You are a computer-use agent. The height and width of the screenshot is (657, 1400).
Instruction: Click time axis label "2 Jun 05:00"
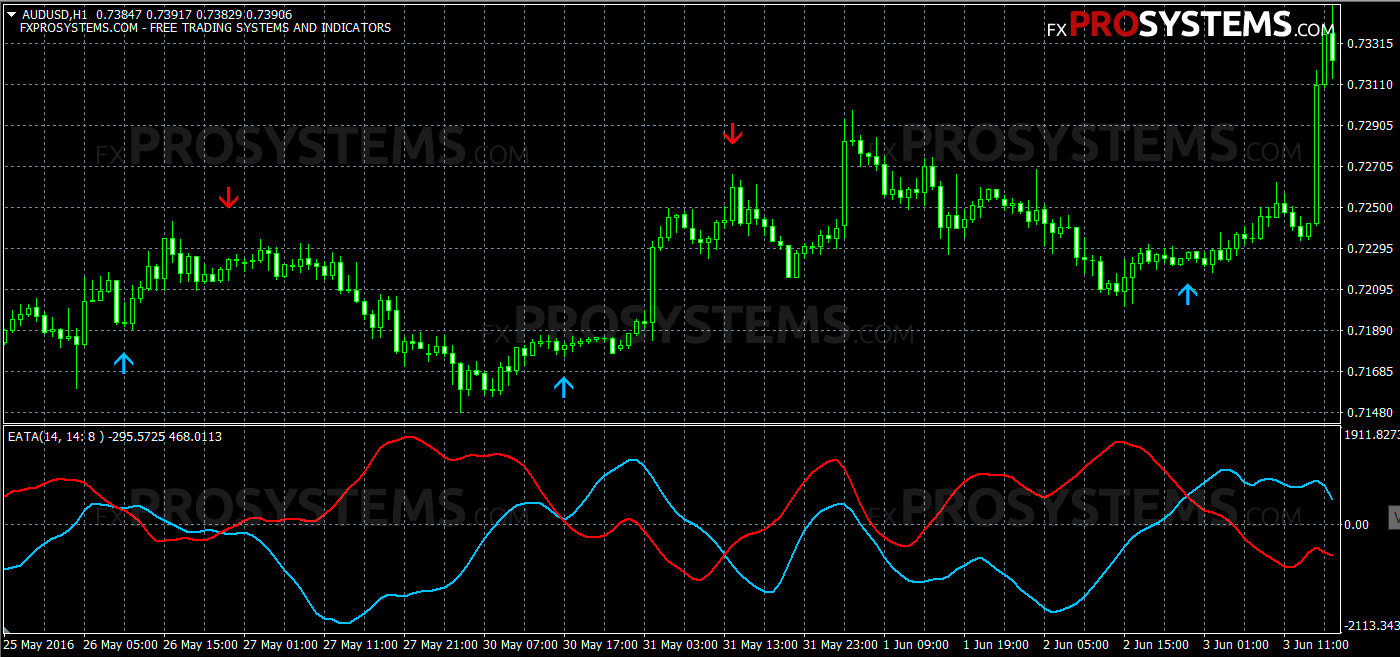(x=1077, y=644)
